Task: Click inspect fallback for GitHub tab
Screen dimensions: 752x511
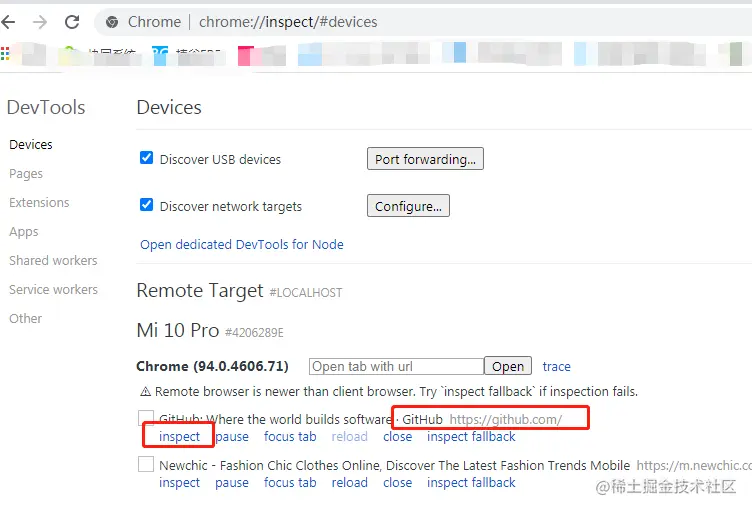Action: [471, 437]
